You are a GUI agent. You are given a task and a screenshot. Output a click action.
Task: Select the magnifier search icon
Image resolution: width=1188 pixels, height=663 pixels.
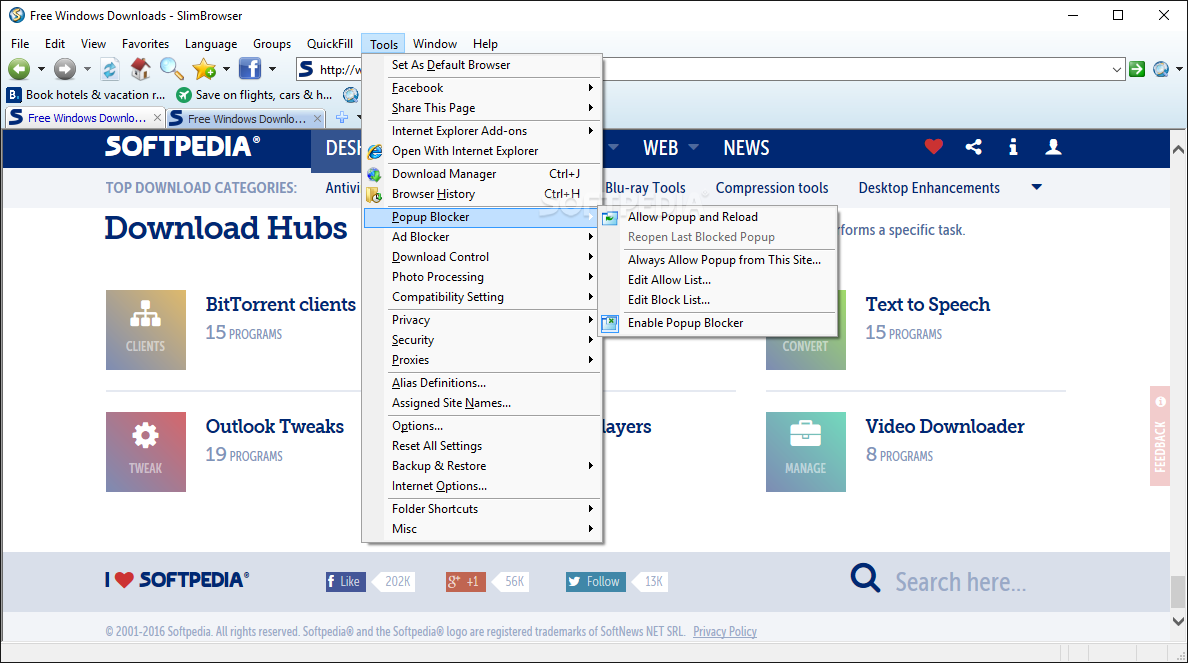(x=171, y=70)
